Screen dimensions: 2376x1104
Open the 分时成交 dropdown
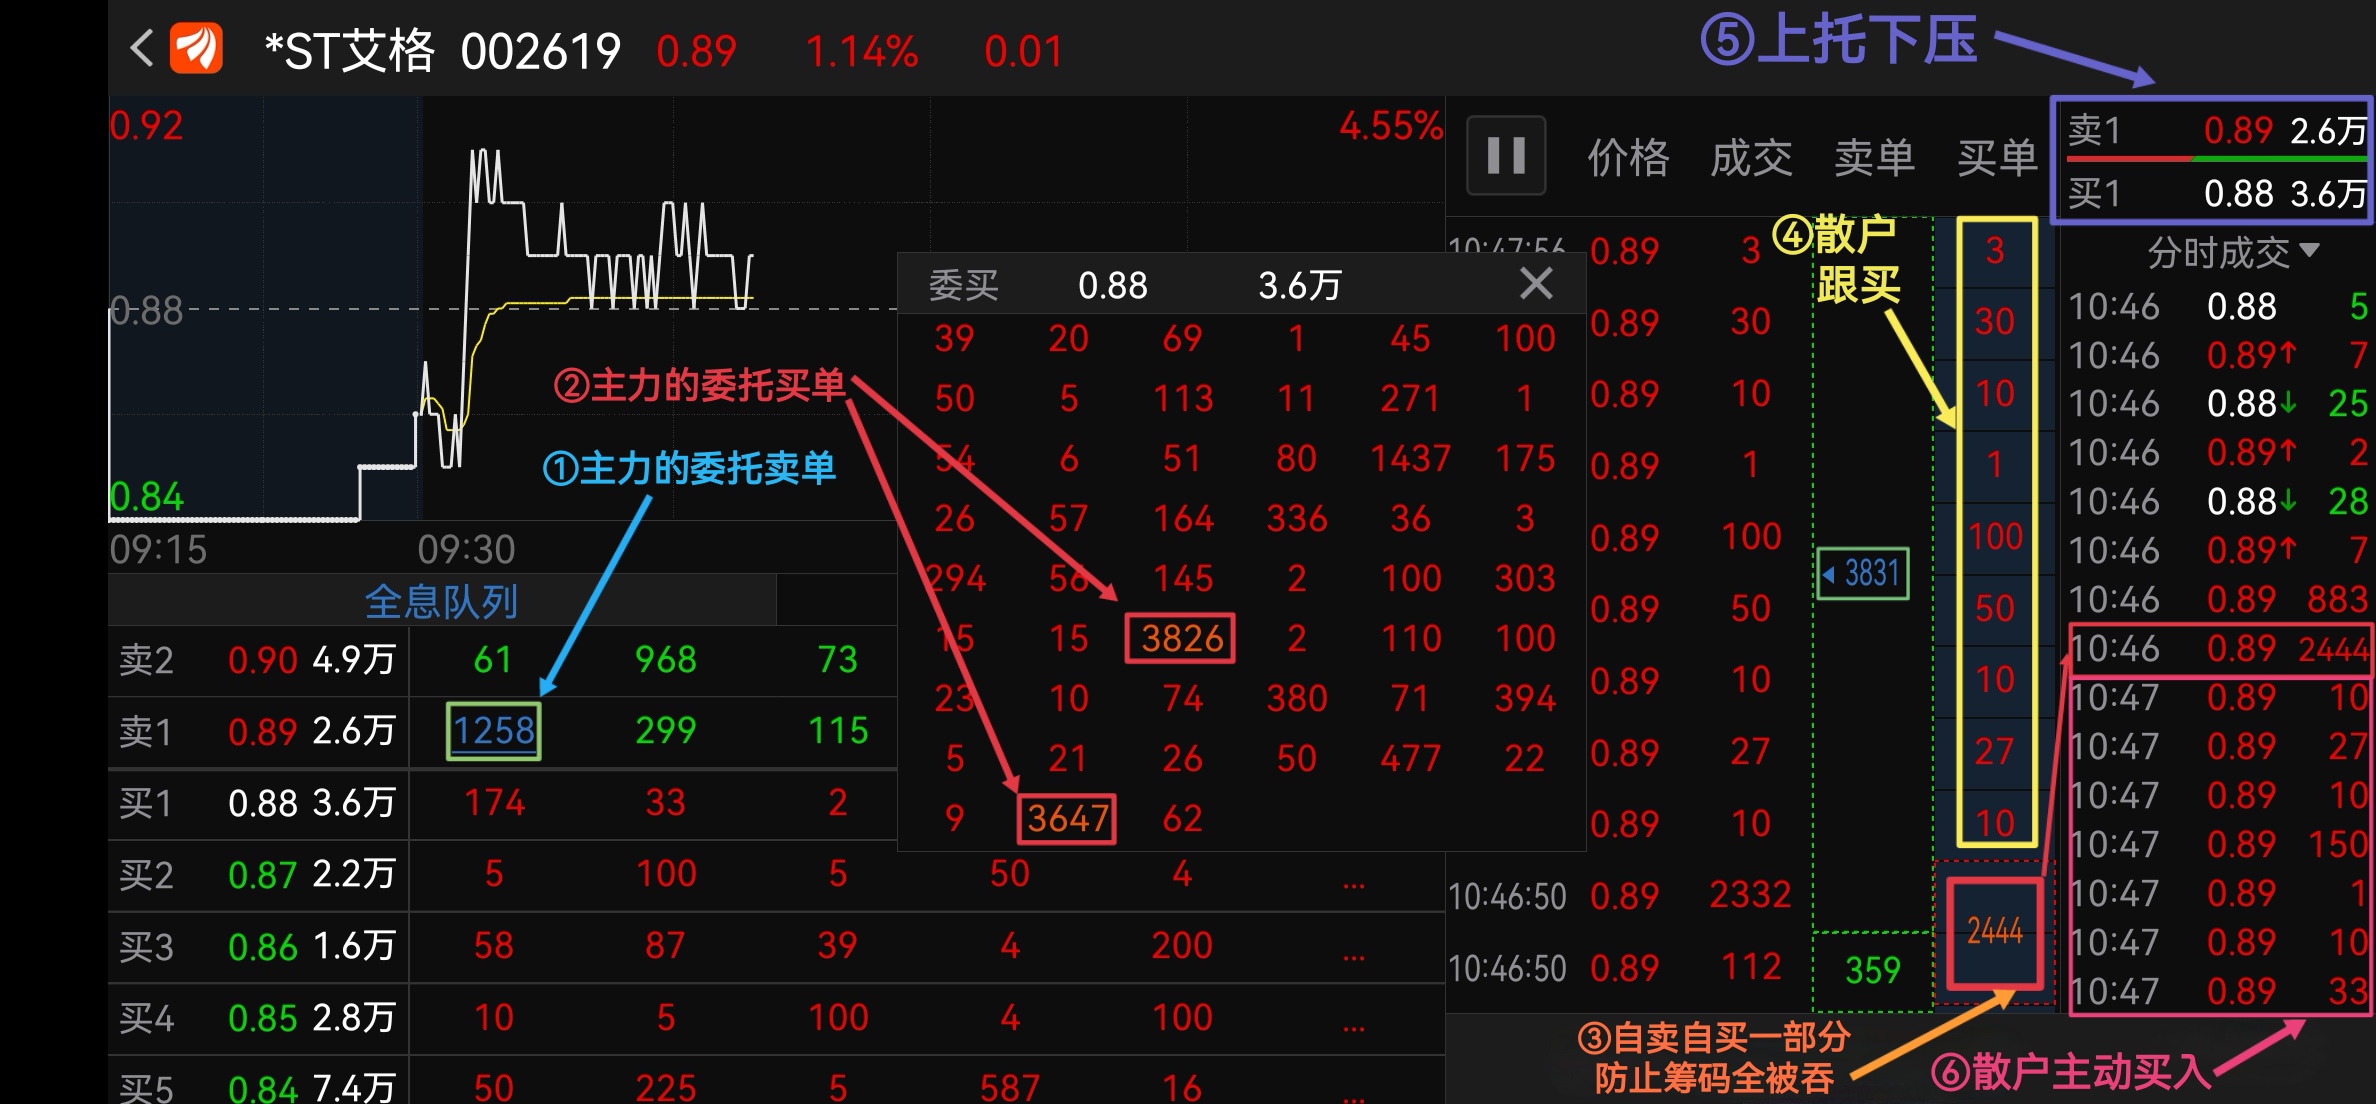click(2232, 252)
